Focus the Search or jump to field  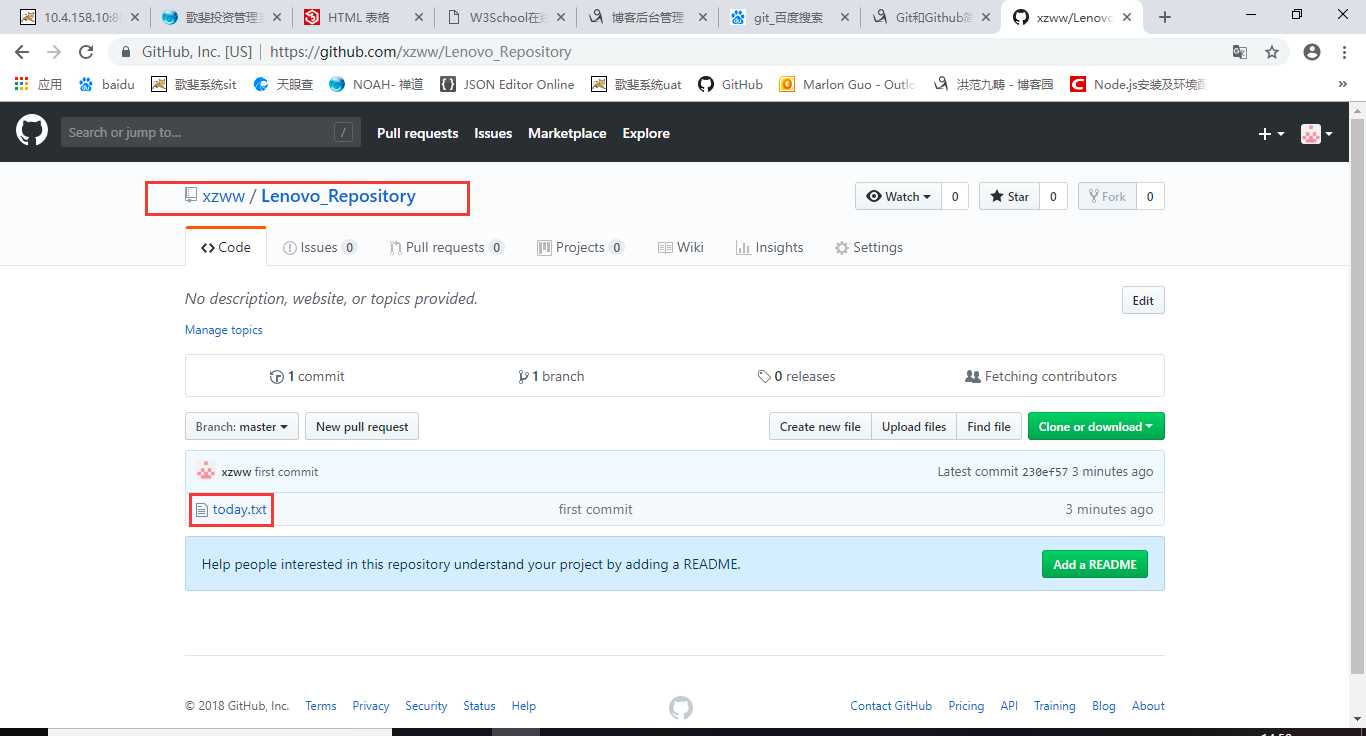(211, 133)
